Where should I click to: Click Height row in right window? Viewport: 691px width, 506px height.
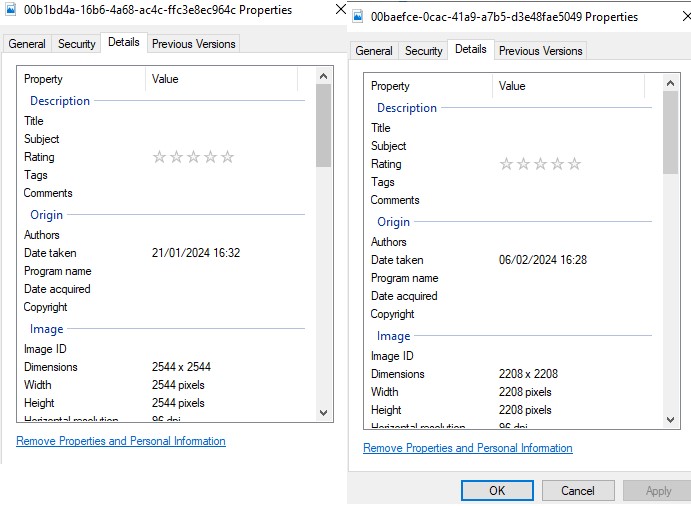click(511, 410)
